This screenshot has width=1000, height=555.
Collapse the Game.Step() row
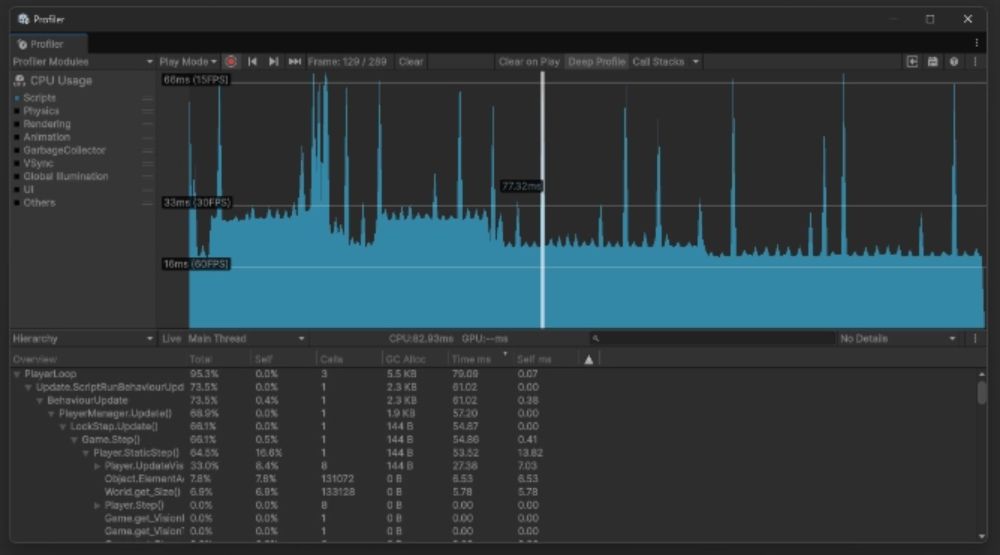tap(74, 440)
